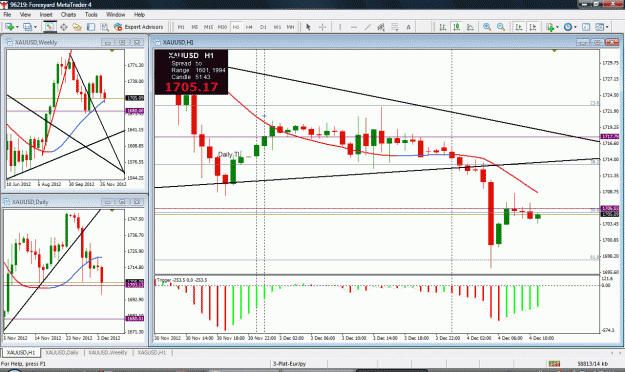Open the File menu
This screenshot has height=372, width=625.
pos(7,14)
